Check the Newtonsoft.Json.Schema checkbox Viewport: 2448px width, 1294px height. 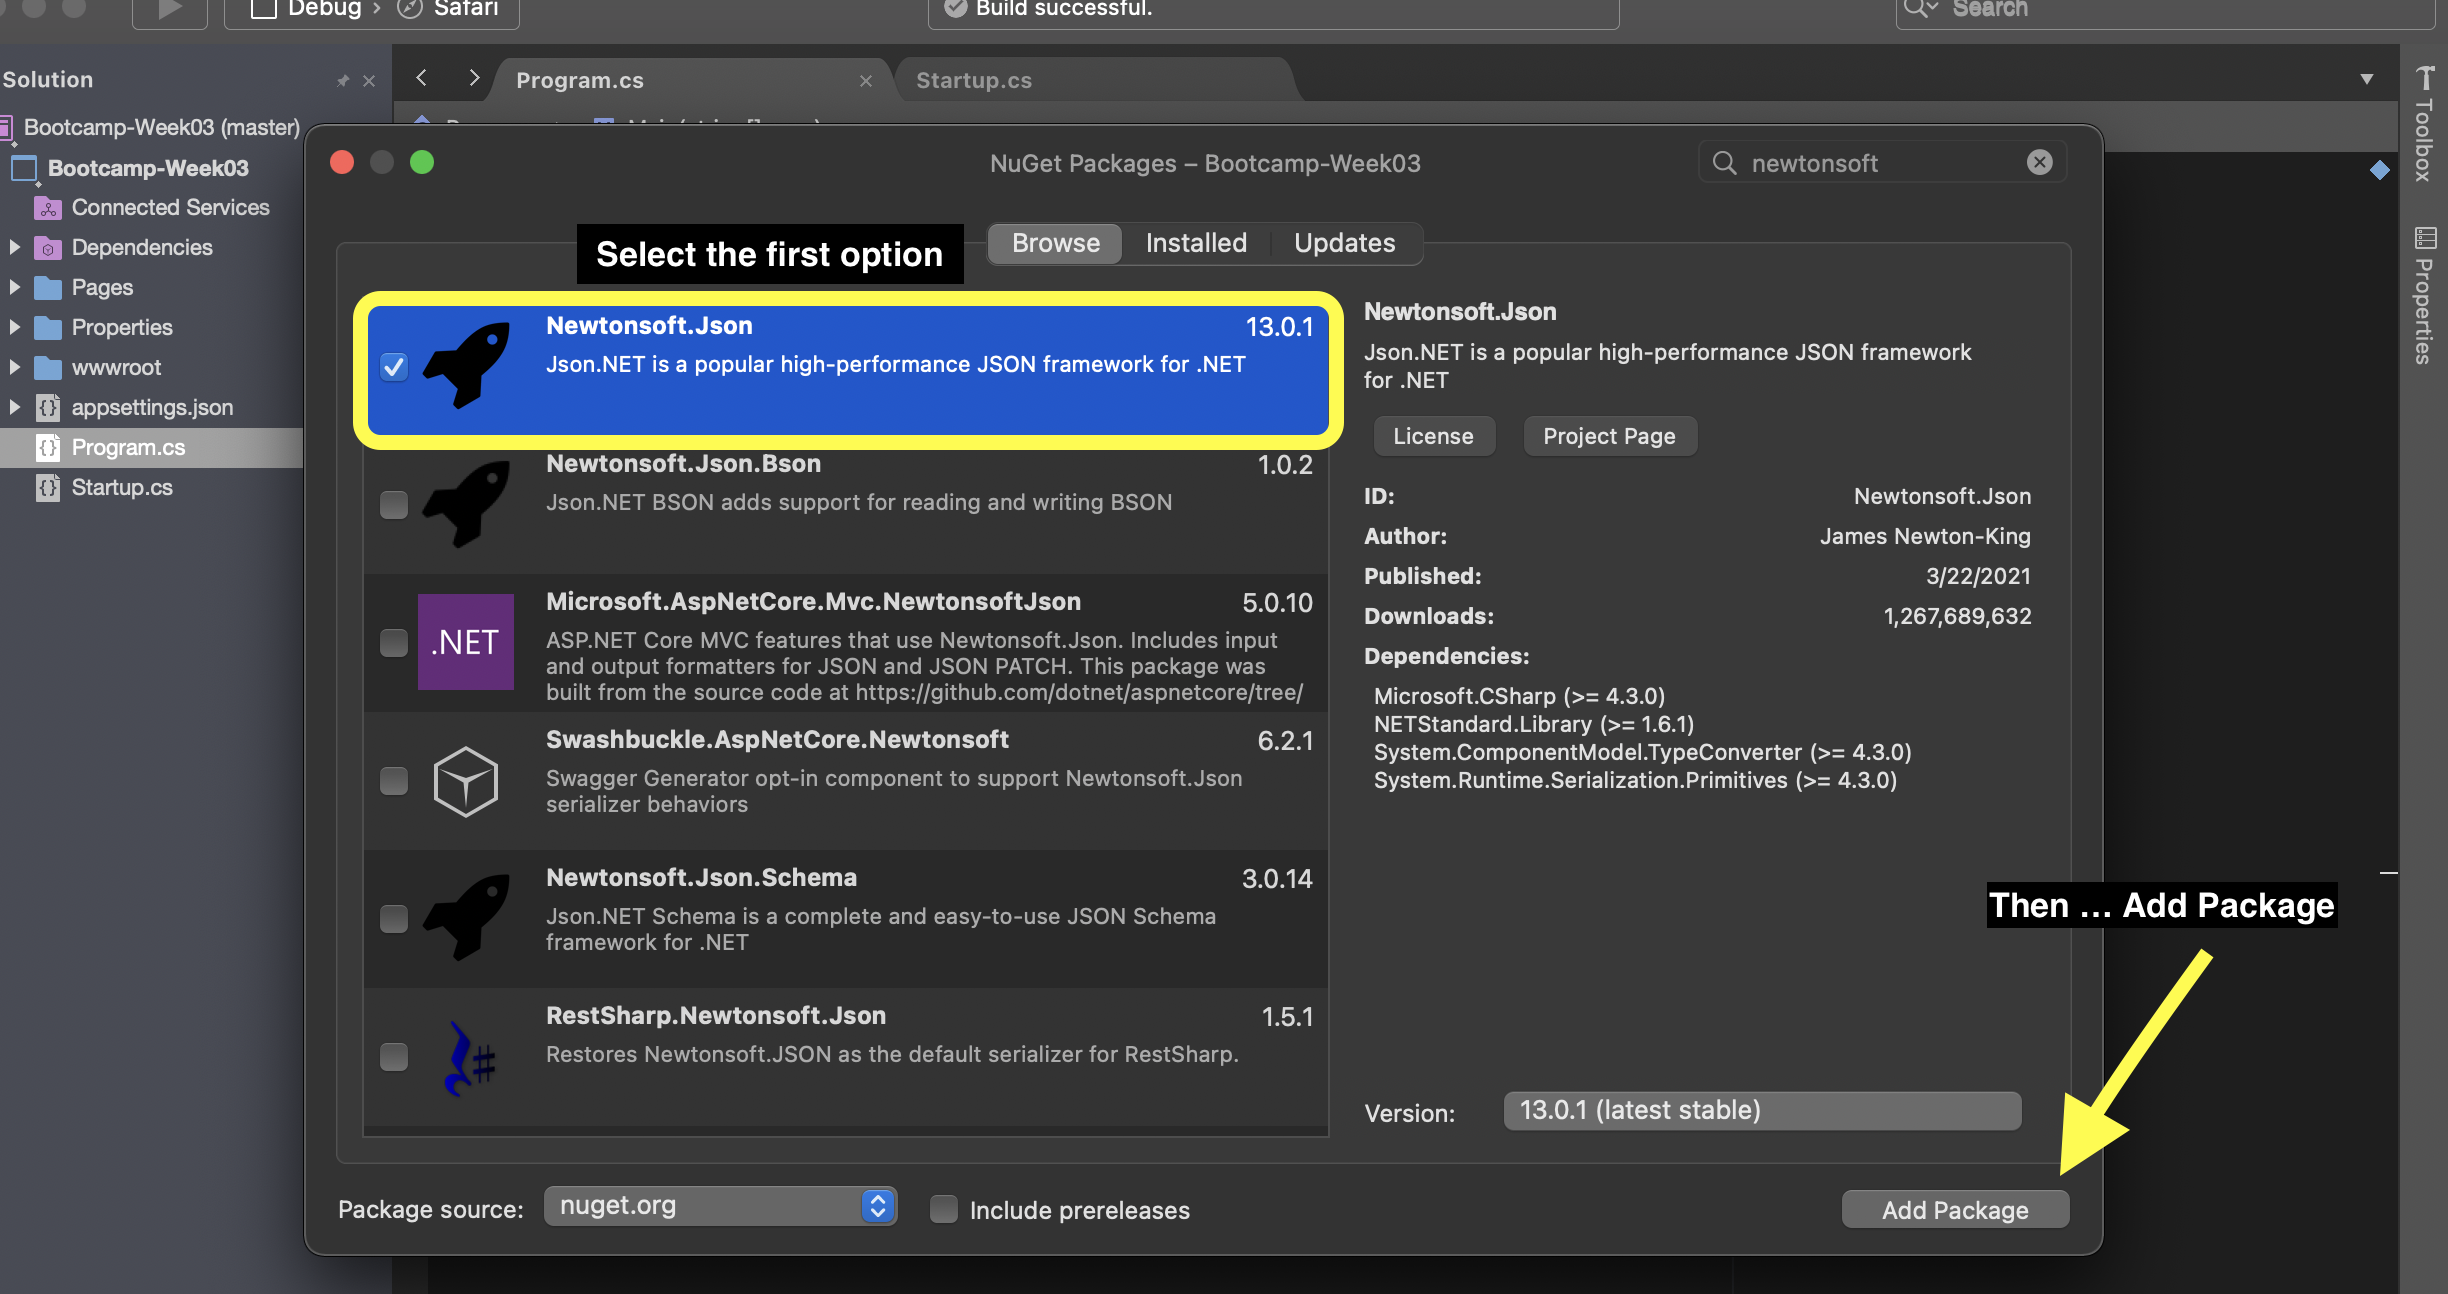394,919
